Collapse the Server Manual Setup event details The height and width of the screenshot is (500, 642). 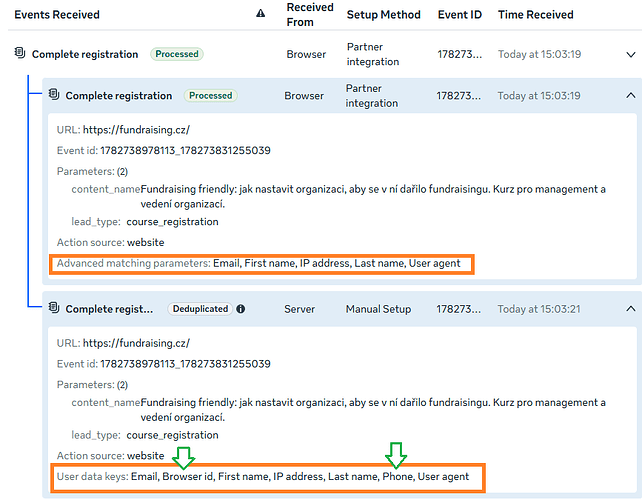coord(631,309)
